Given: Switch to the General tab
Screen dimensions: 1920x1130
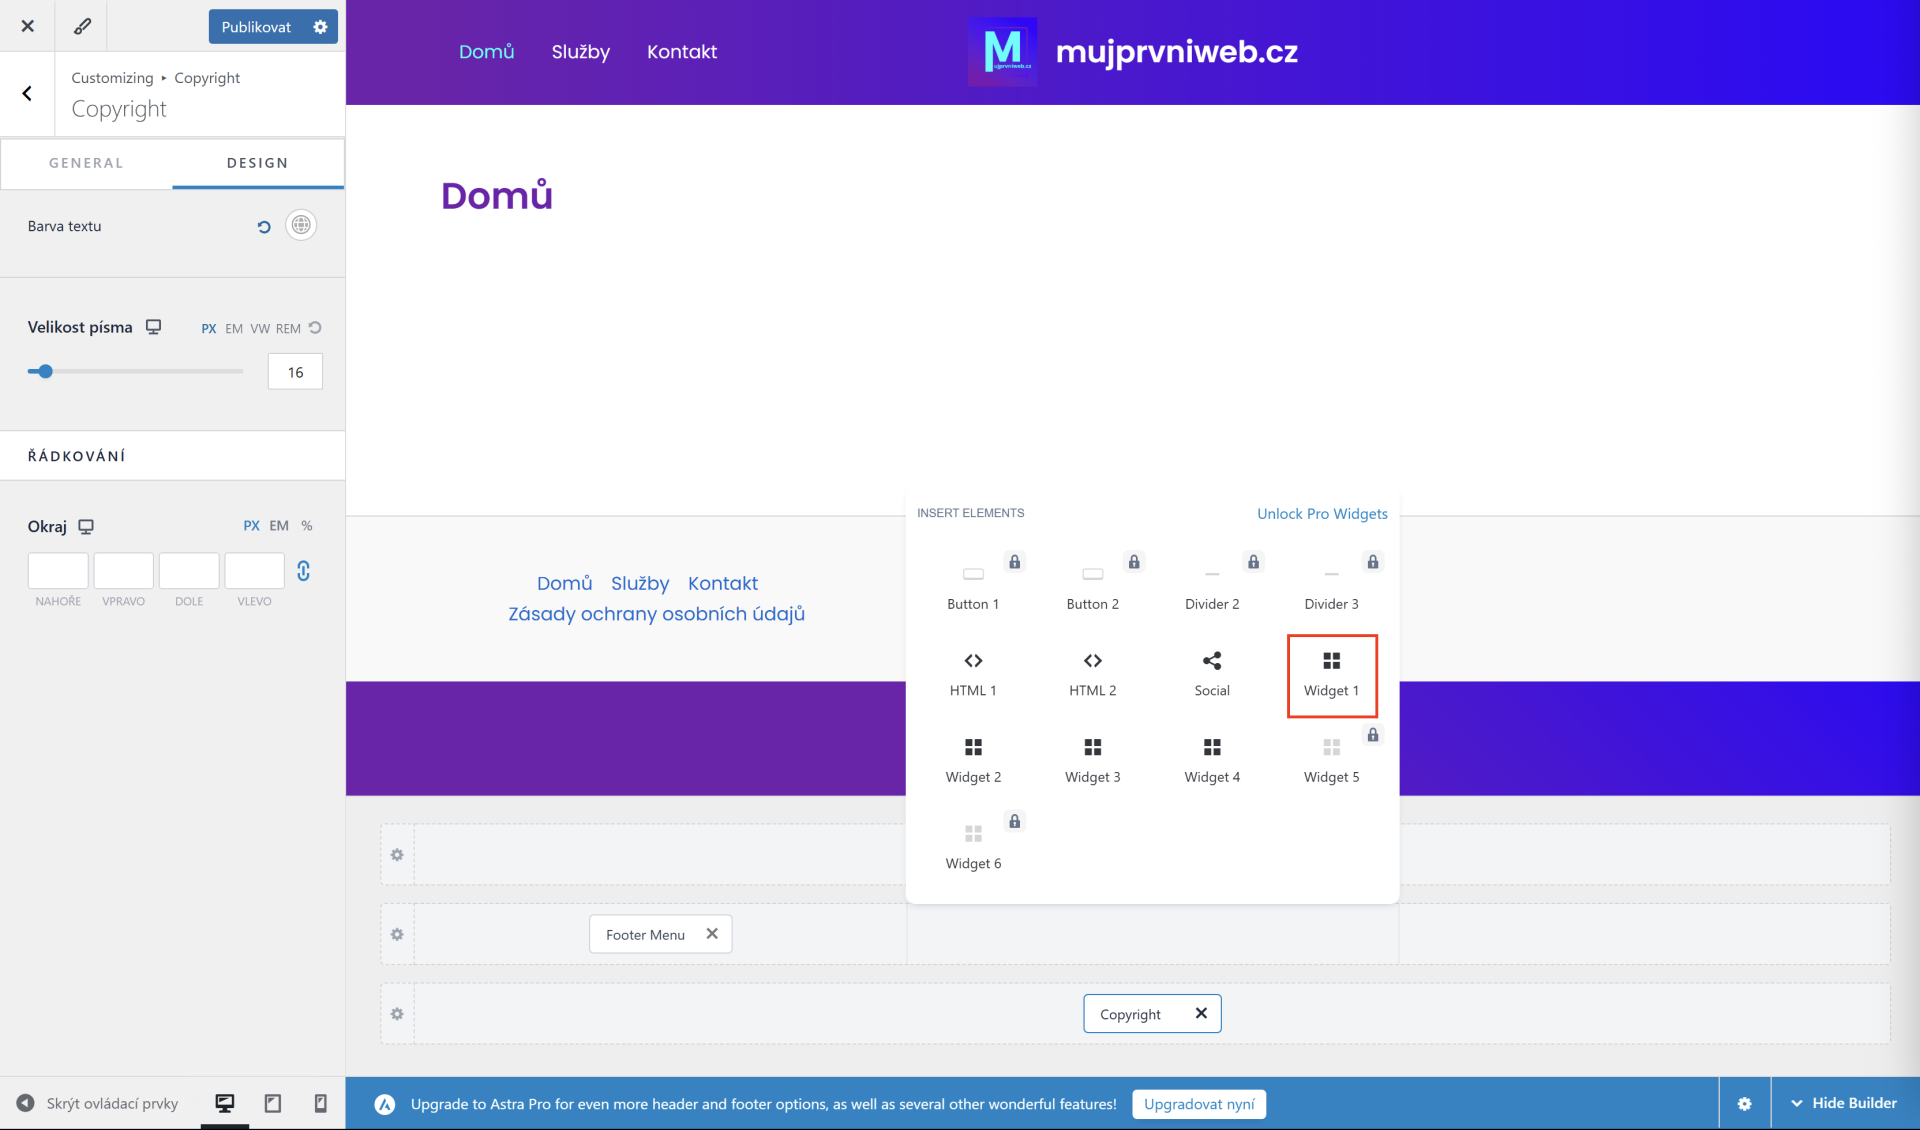Looking at the screenshot, I should point(86,163).
